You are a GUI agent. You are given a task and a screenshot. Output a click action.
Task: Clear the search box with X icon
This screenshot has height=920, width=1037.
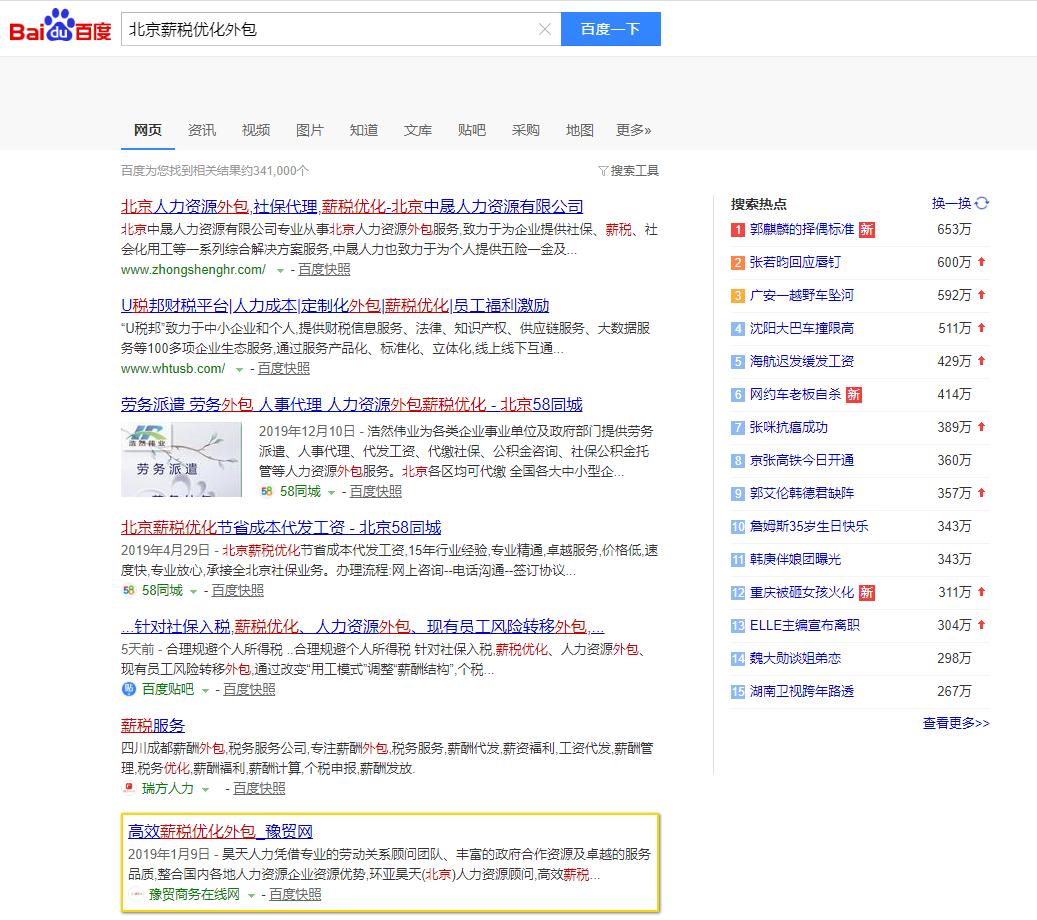(545, 29)
